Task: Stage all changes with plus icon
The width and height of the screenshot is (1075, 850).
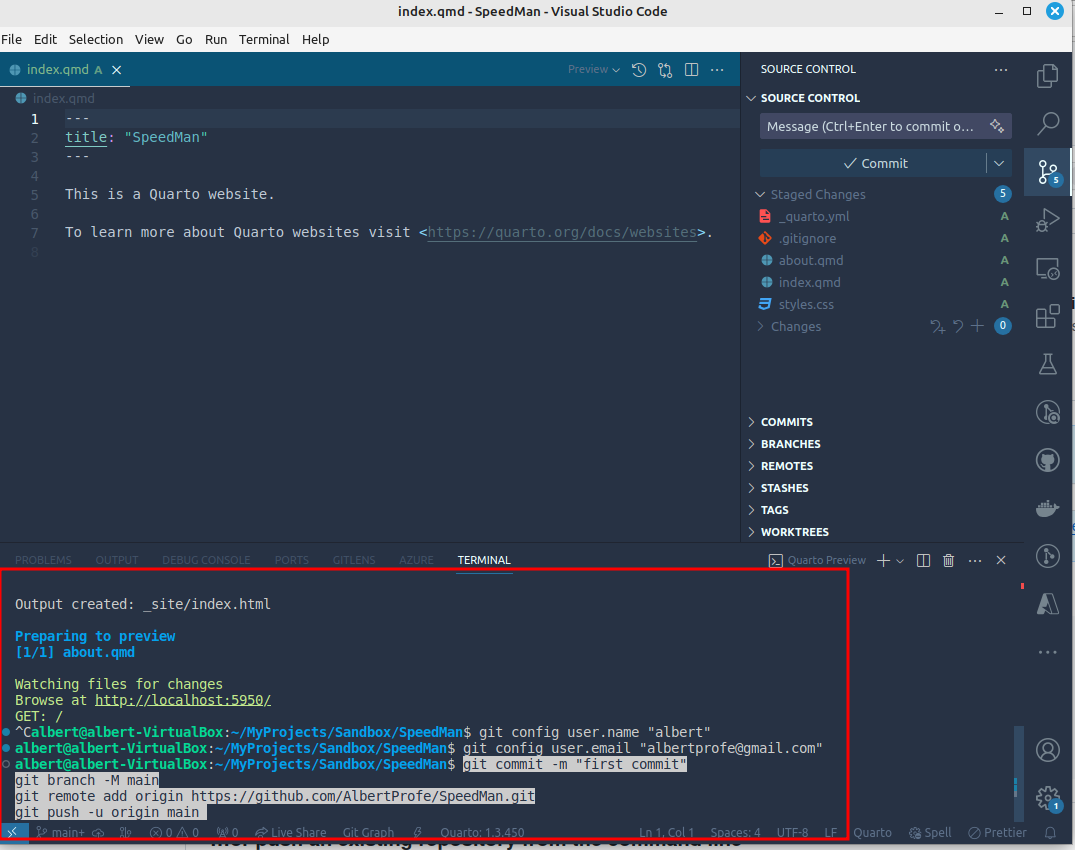Action: click(x=978, y=326)
